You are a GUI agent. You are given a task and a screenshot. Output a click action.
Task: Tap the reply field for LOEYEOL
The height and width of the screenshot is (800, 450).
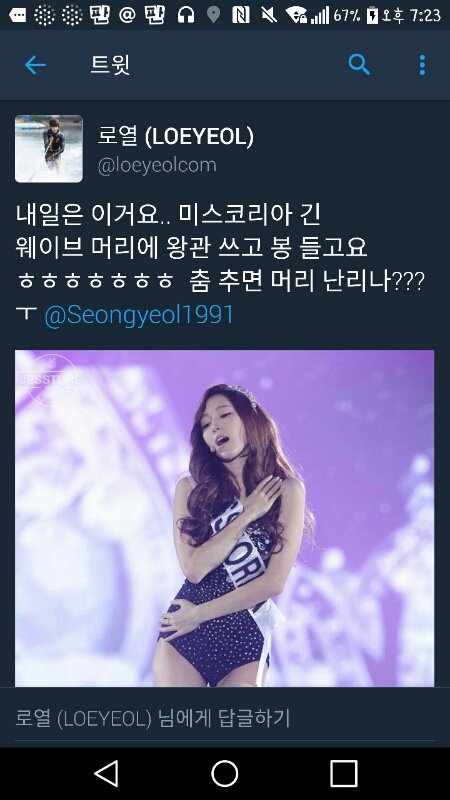[224, 718]
